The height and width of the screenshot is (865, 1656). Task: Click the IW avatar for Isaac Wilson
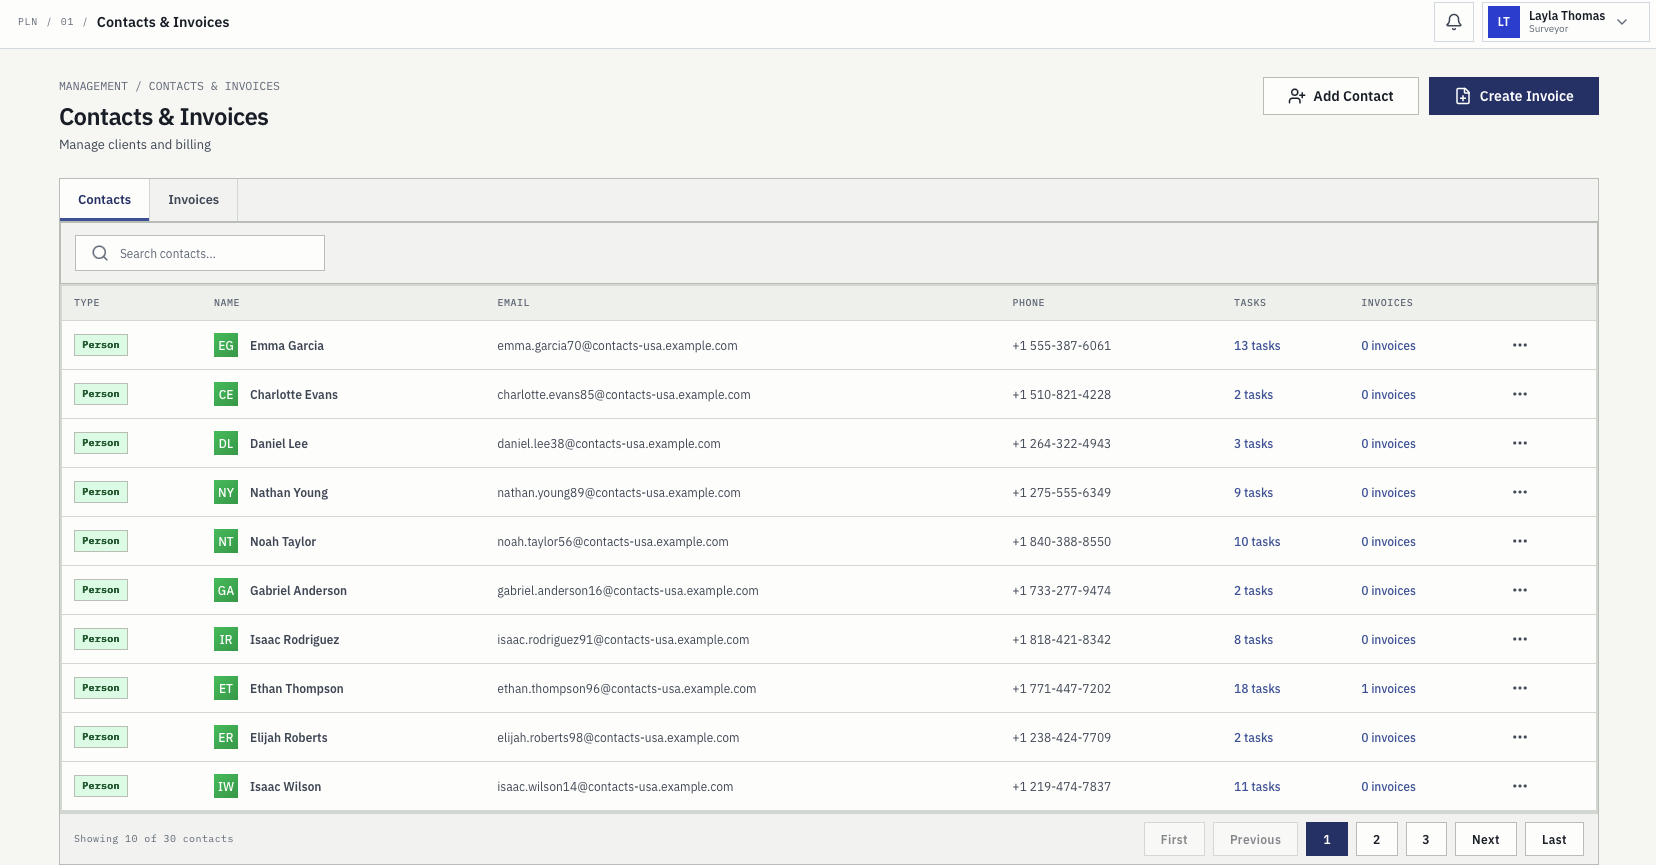coord(226,786)
